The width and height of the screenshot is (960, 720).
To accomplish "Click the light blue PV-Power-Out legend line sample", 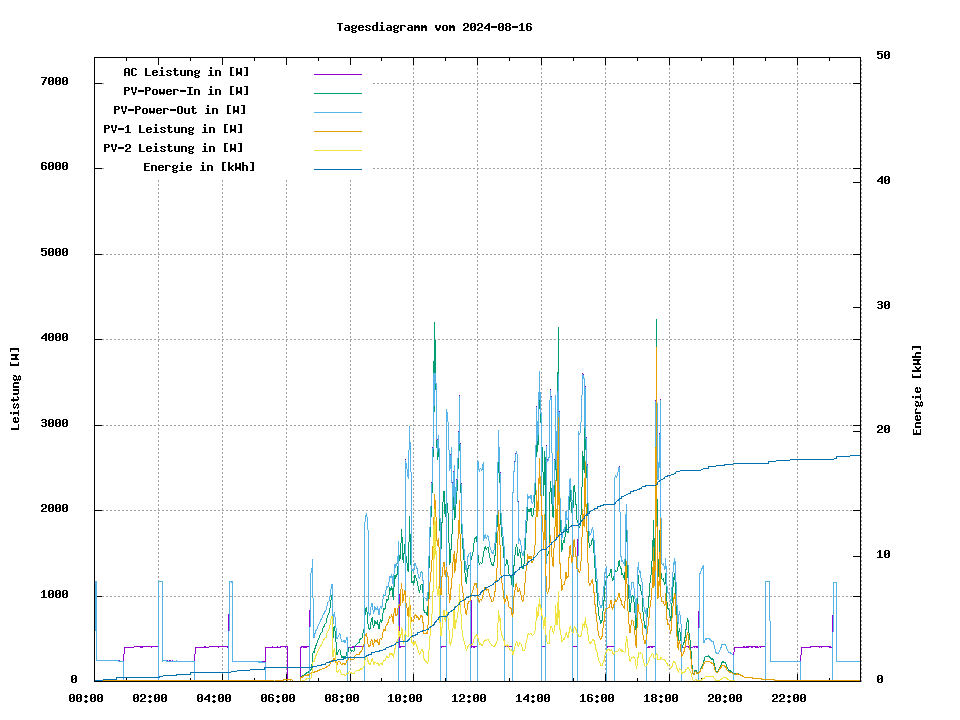I will [337, 112].
